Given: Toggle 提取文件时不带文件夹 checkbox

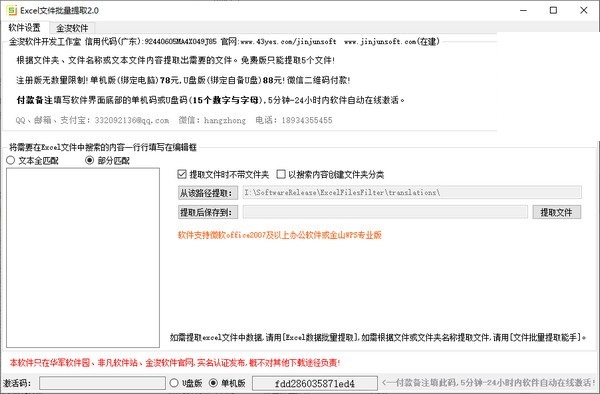Looking at the screenshot, I should (223, 175).
